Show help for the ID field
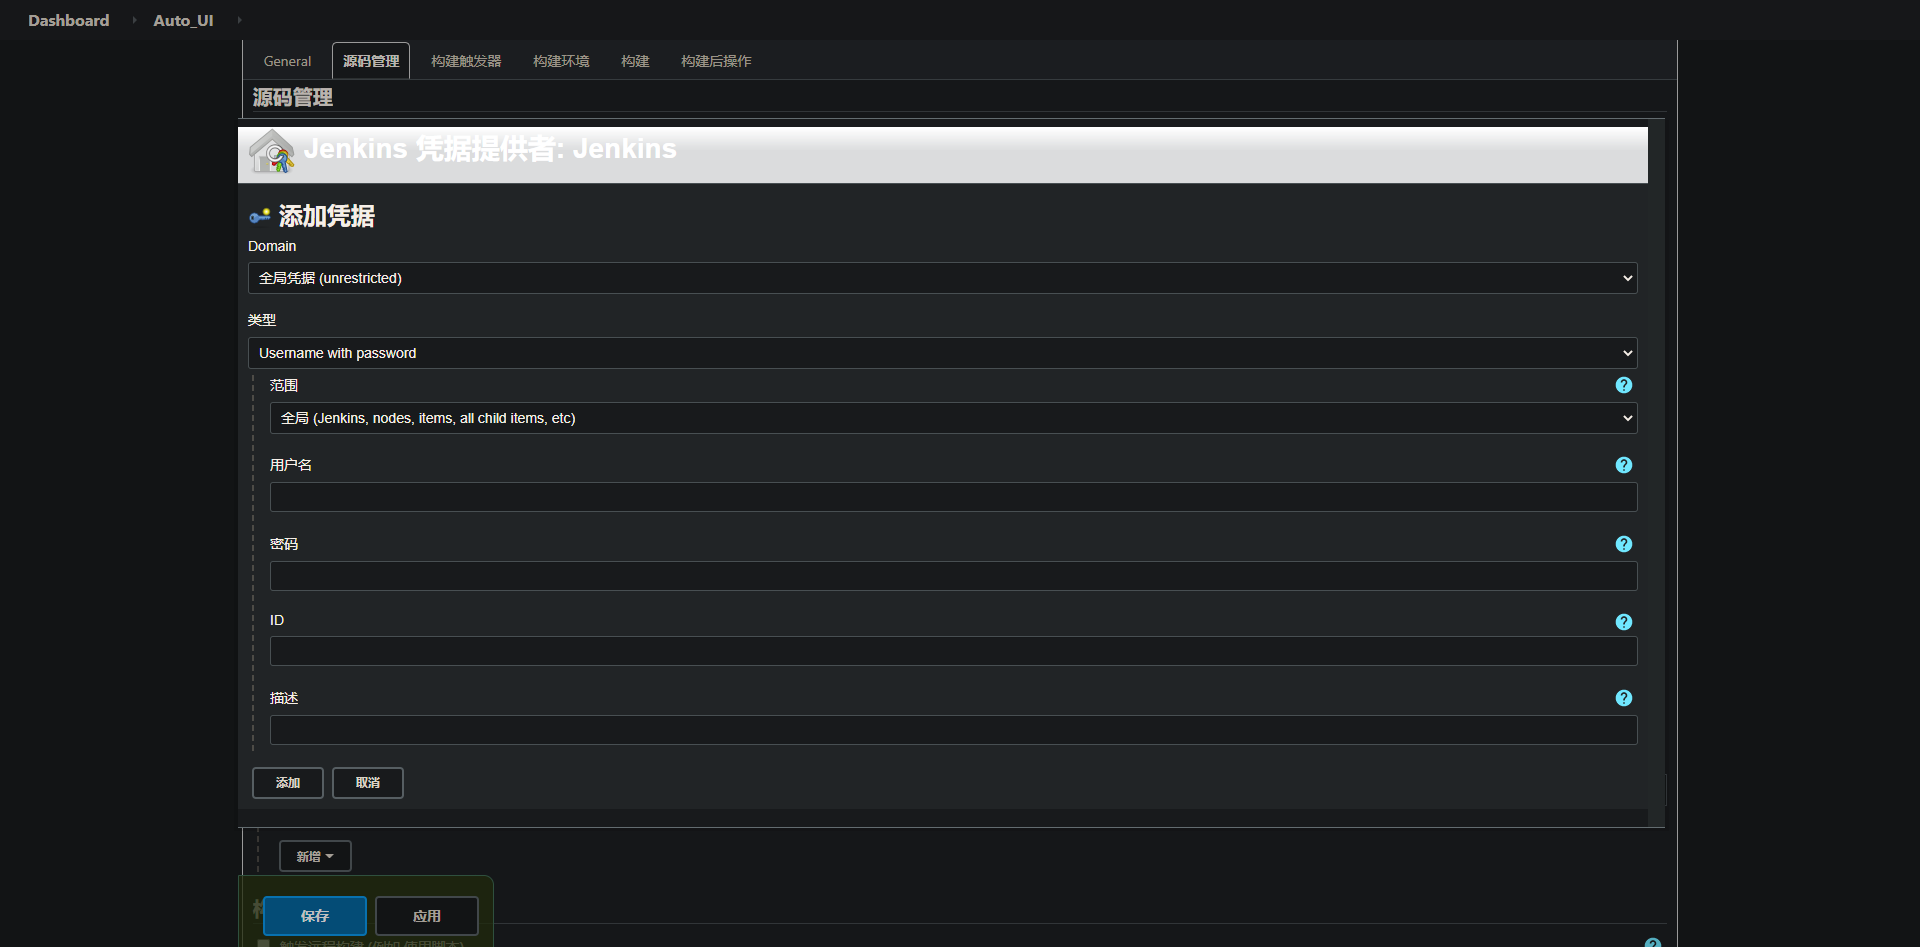The height and width of the screenshot is (947, 1920). (1624, 622)
